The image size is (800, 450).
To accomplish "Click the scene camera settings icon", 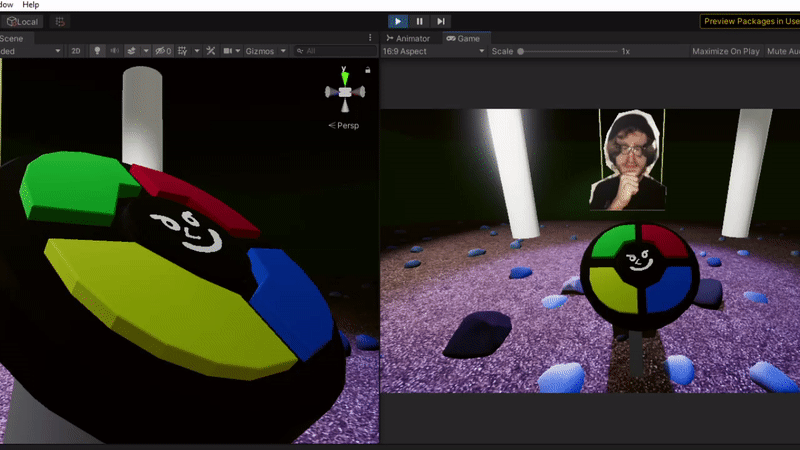I will (x=228, y=51).
